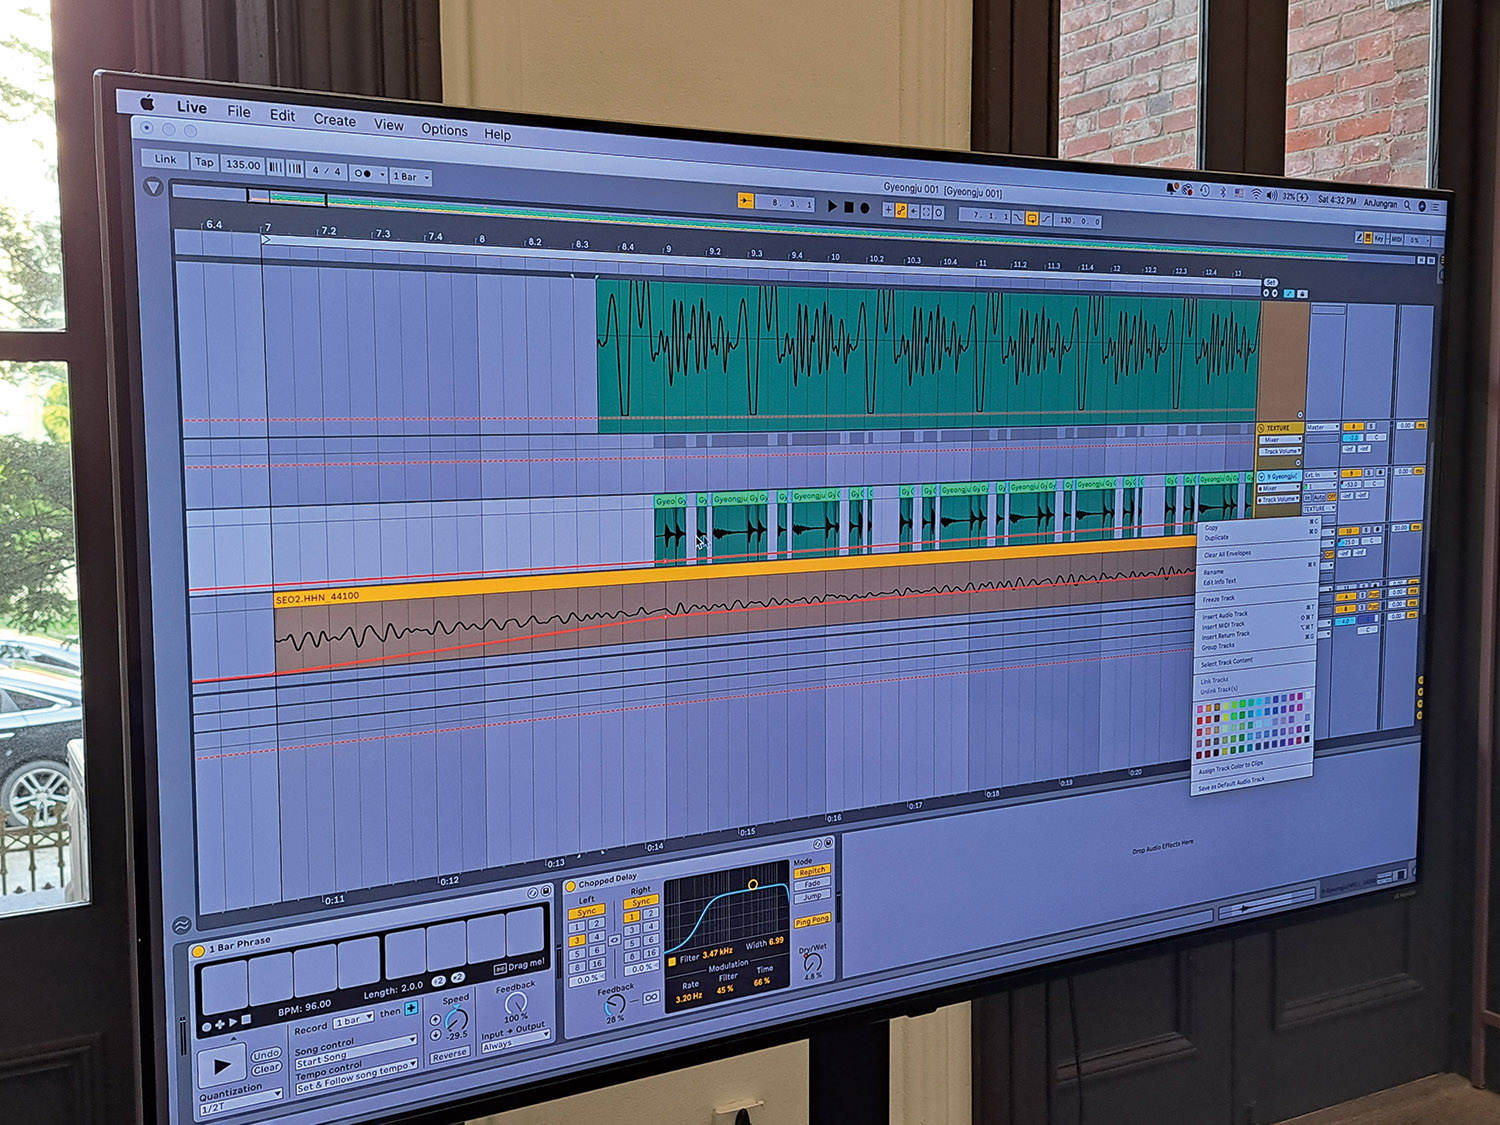1500x1125 pixels.
Task: Open the Edit menu
Action: [x=283, y=115]
